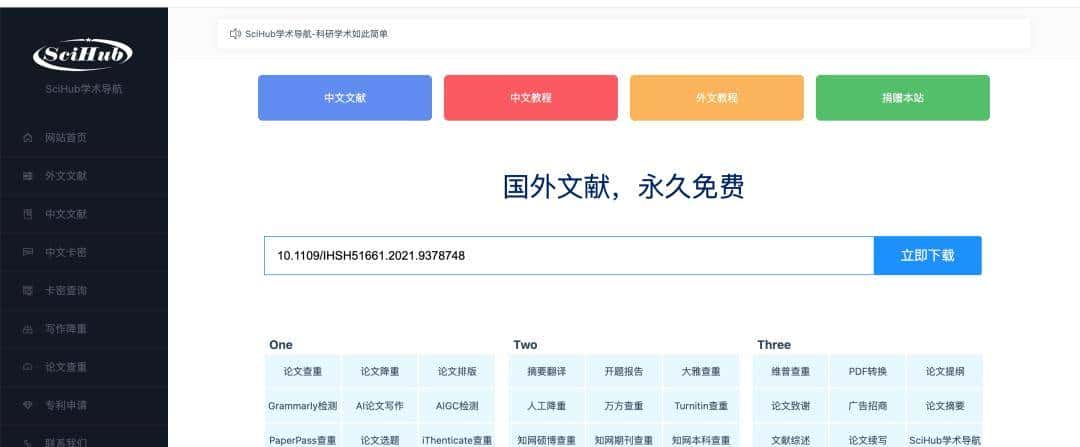Image resolution: width=1080 pixels, height=447 pixels.
Task: Click the home icon beside 网站首页
Action: click(x=28, y=138)
